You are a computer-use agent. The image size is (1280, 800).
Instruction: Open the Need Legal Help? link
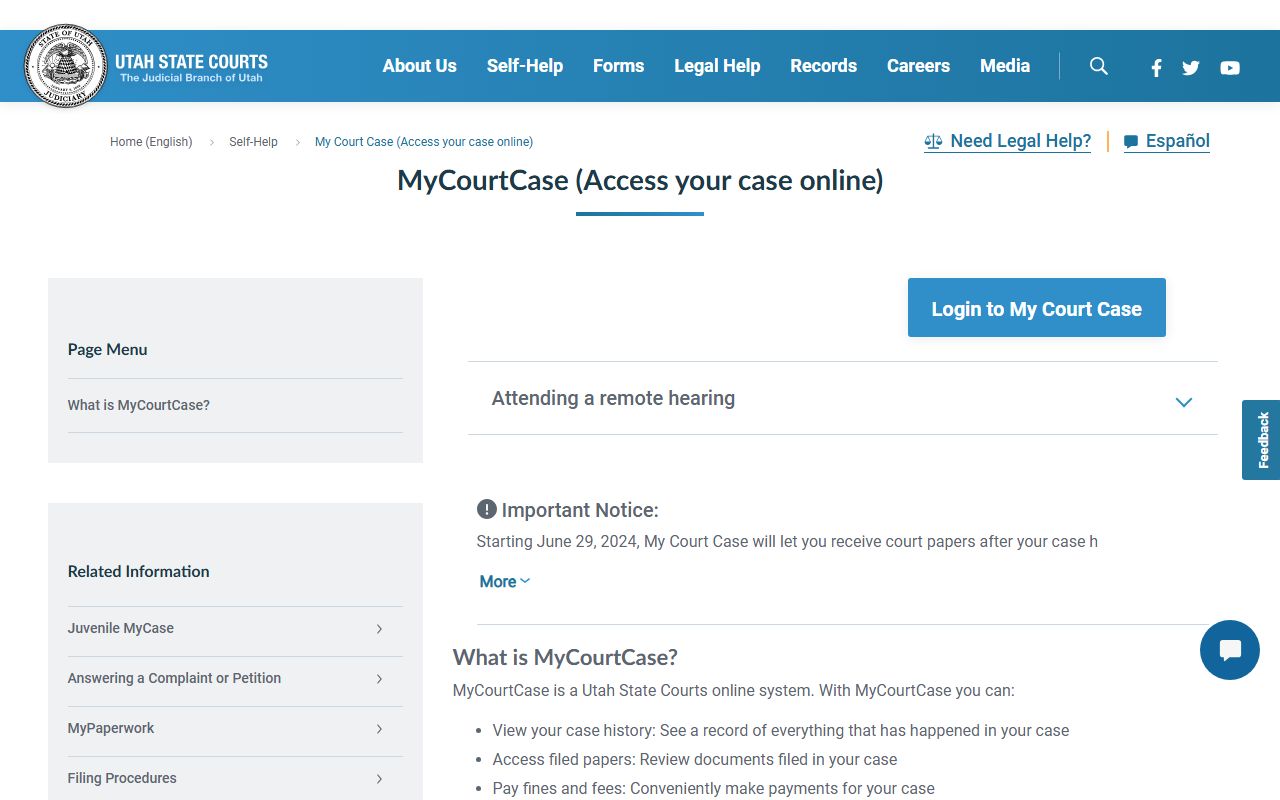pos(1008,141)
